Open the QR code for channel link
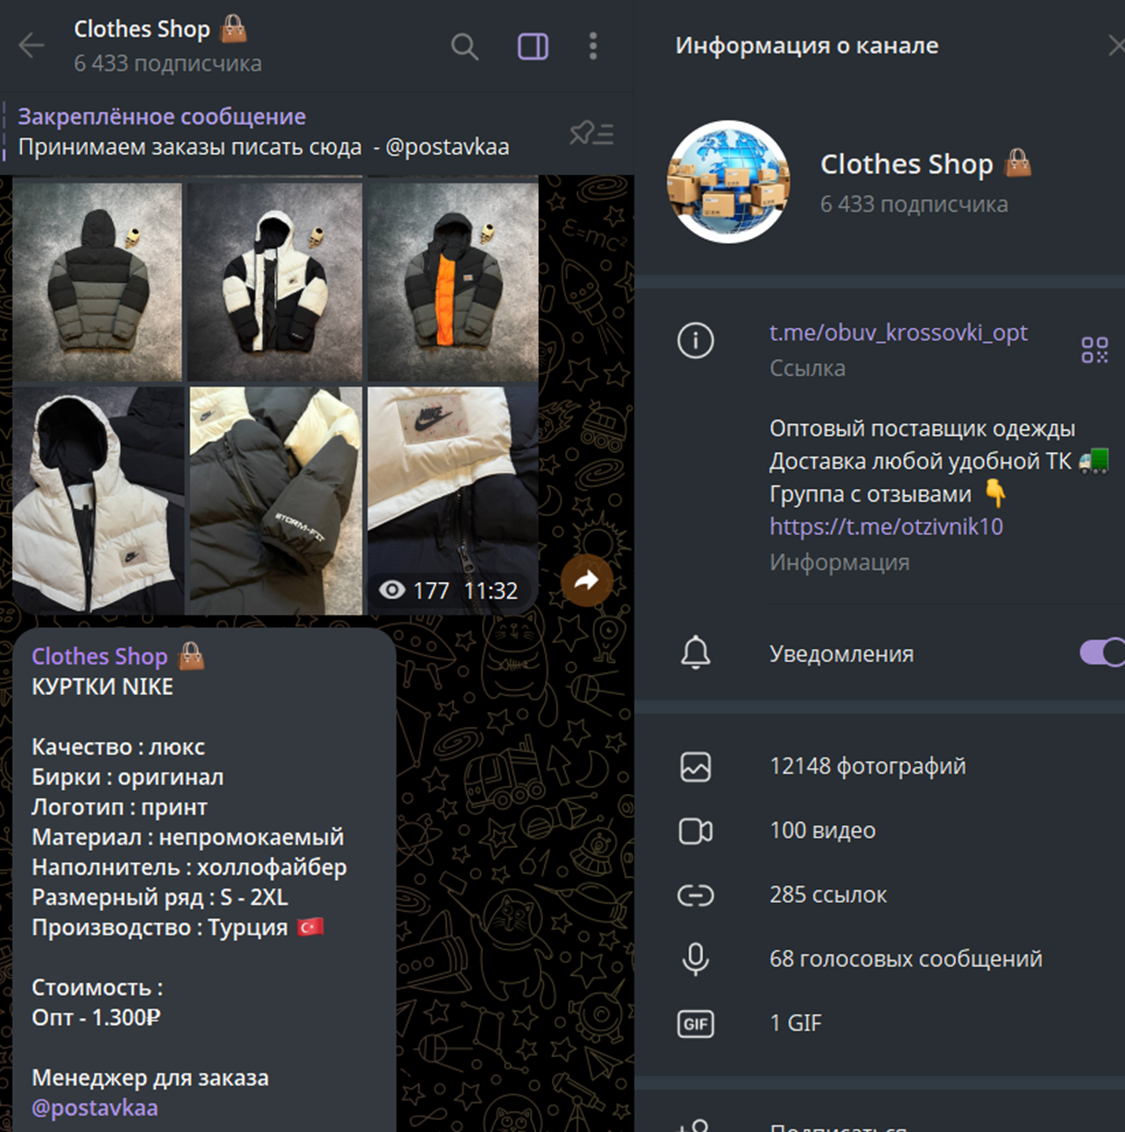 click(x=1095, y=350)
